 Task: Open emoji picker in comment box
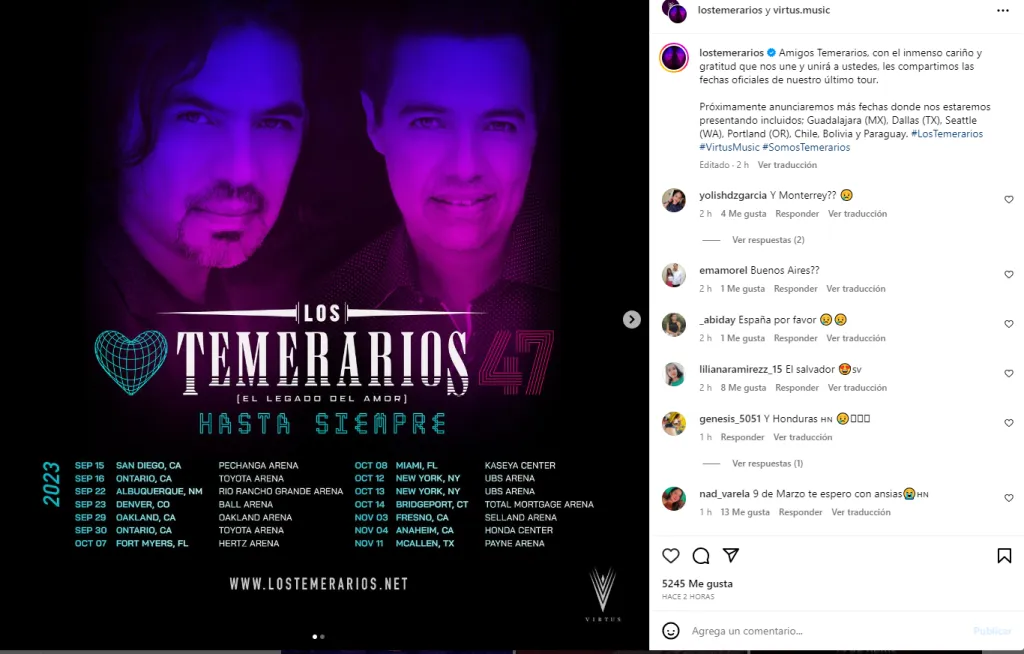tap(671, 631)
